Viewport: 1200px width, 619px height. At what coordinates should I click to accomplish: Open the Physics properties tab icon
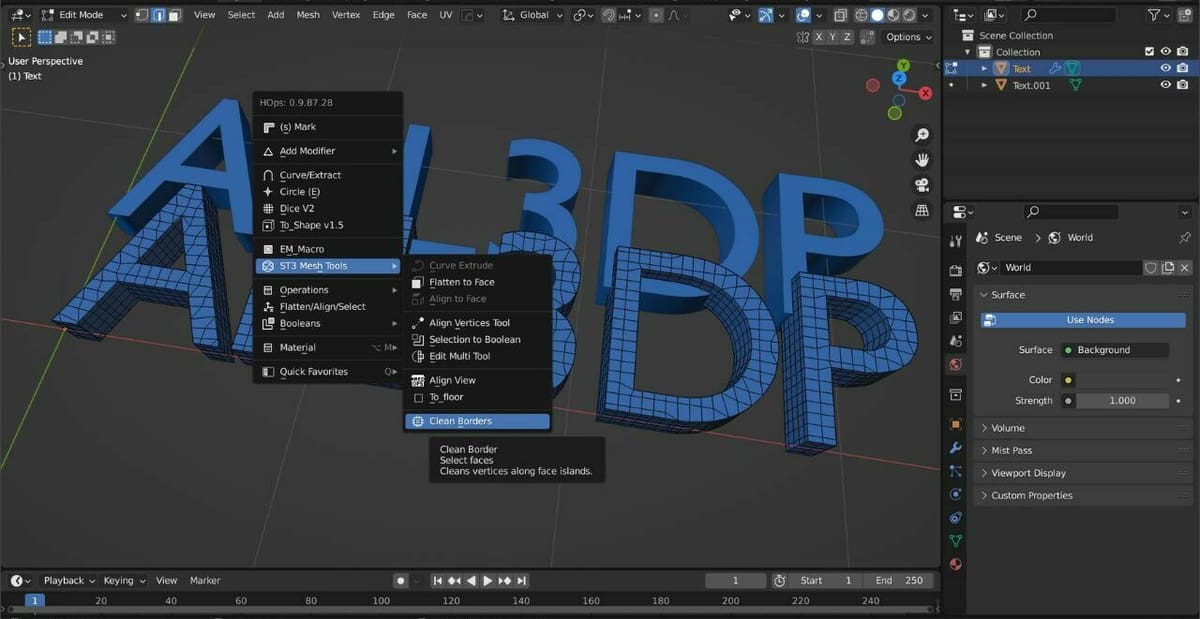956,494
